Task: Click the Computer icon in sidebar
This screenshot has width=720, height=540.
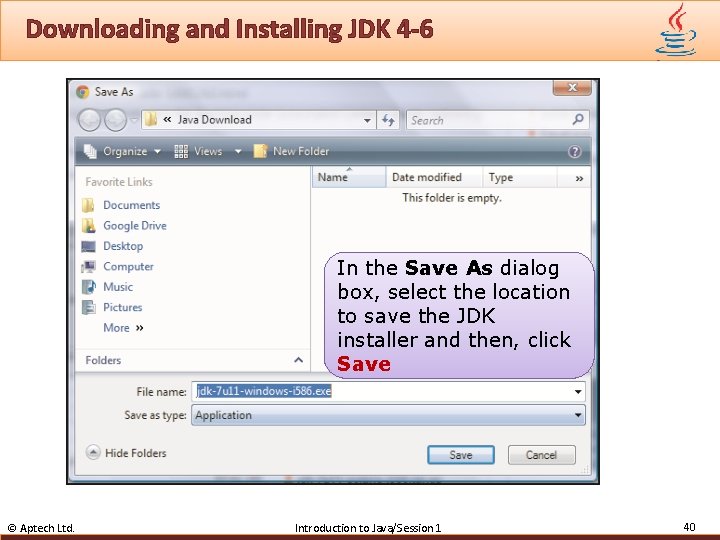Action: (x=88, y=266)
